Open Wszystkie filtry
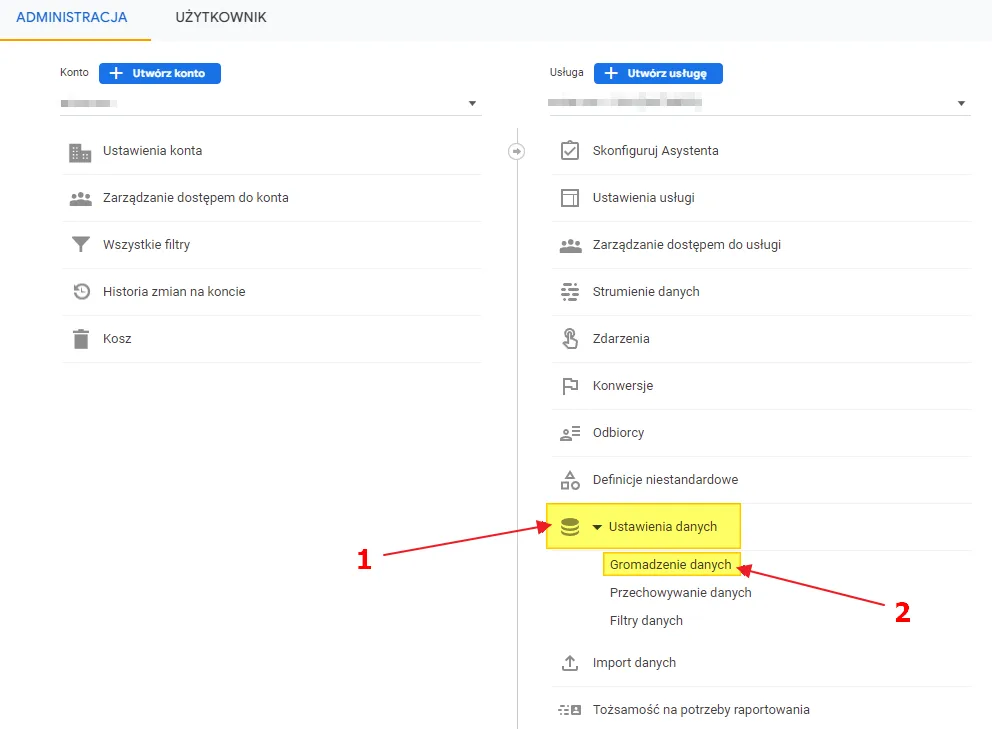The image size is (992, 729). 146,244
